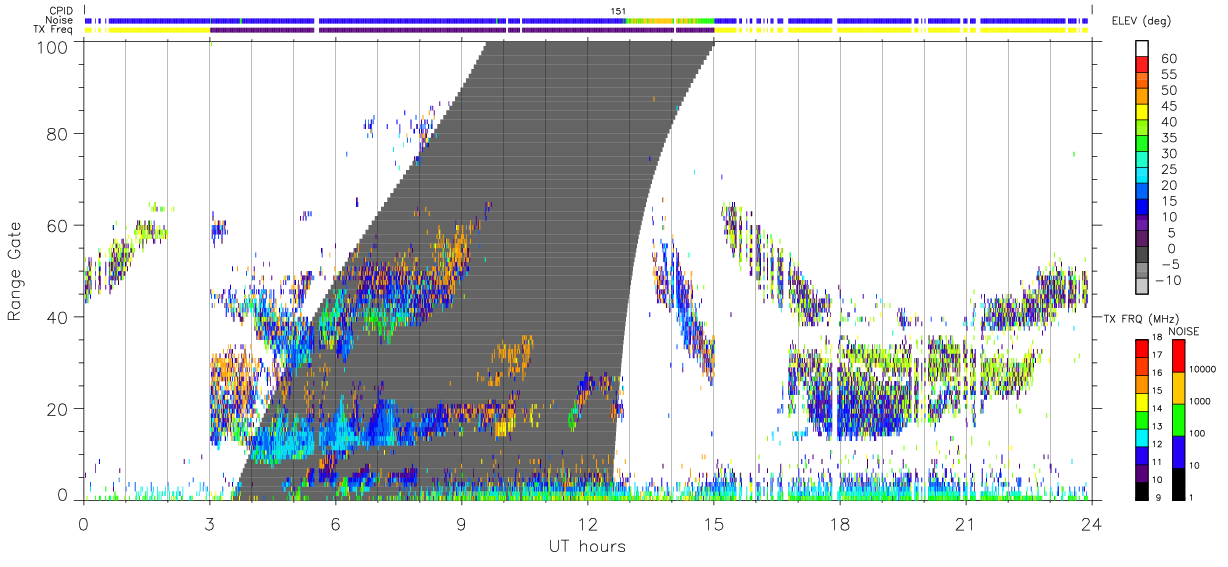Click the x-axis tick label '6'
Image resolution: width=1228 pixels, height=567 pixels.
pyautogui.click(x=335, y=524)
